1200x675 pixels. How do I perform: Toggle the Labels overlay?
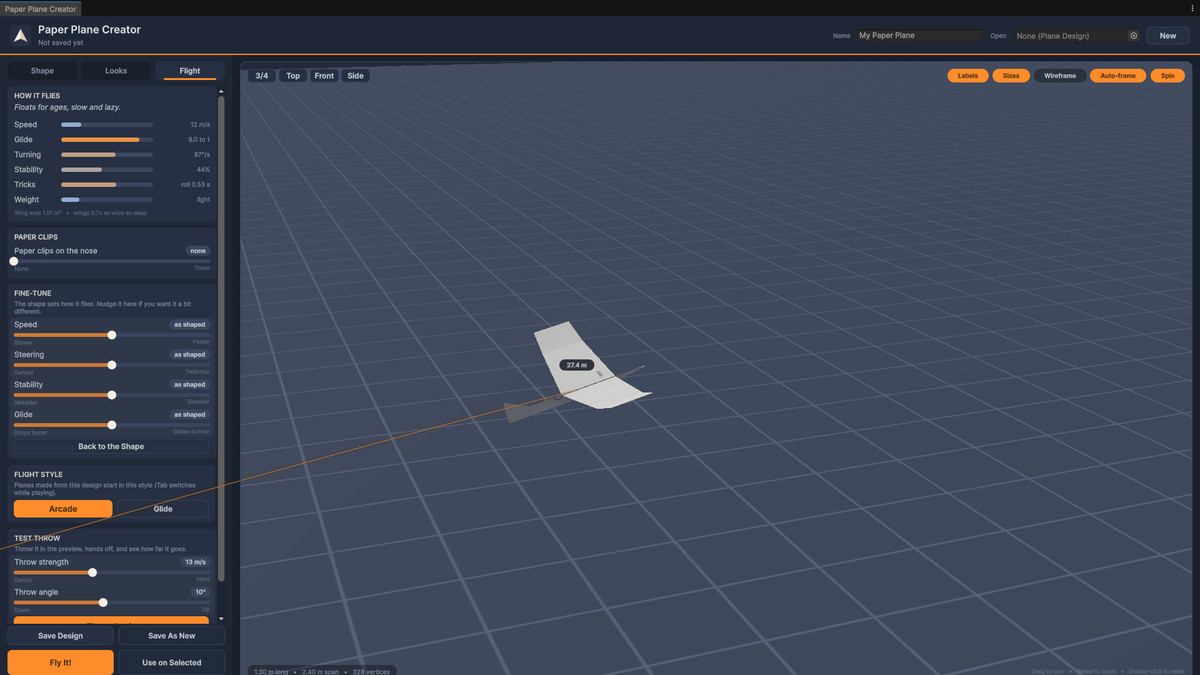click(x=968, y=76)
